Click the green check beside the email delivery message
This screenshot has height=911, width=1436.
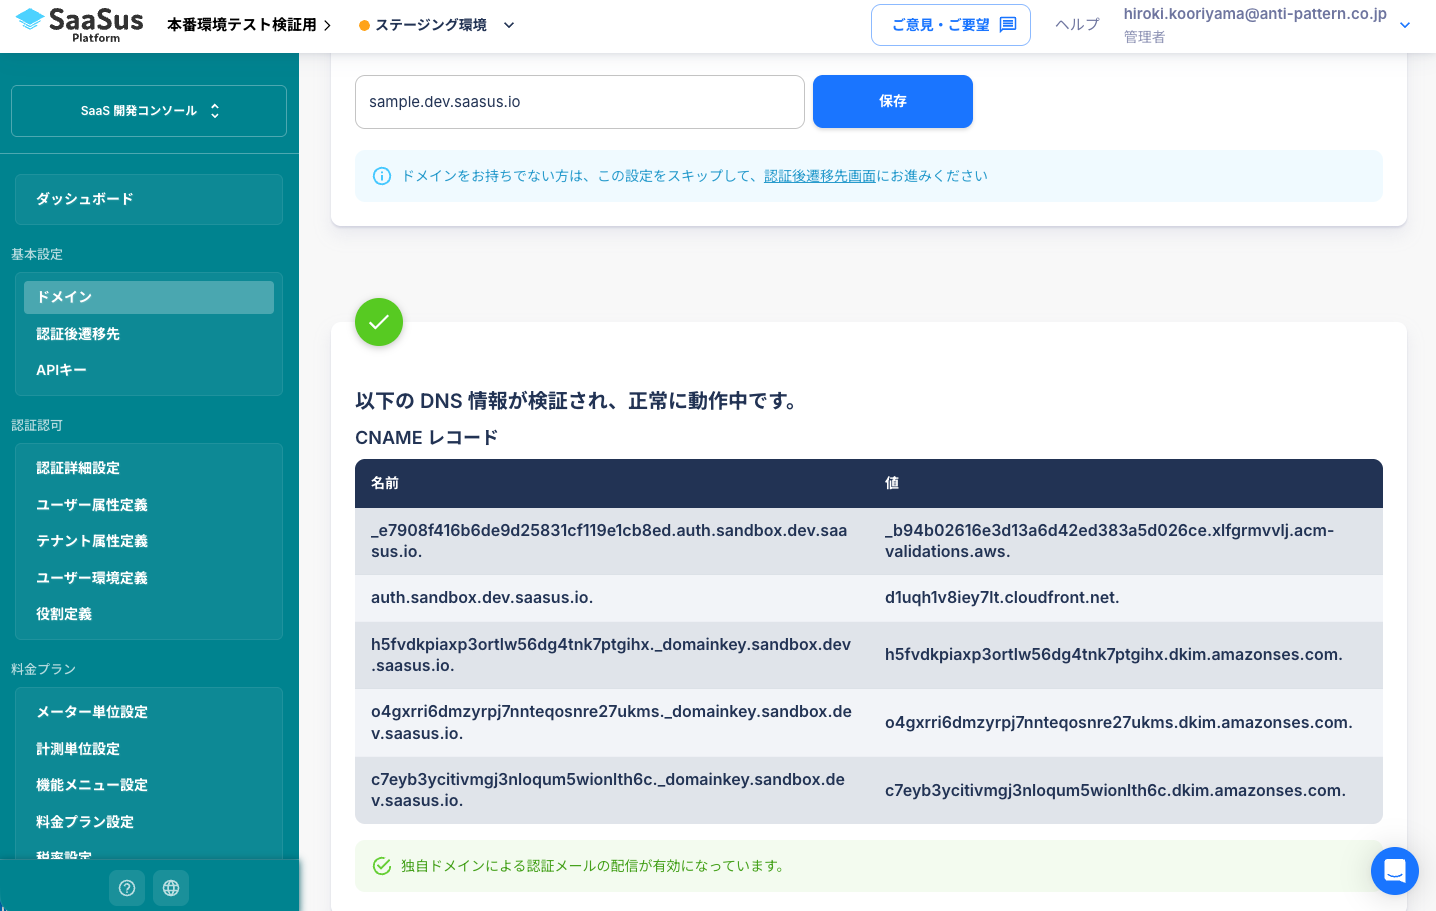(382, 865)
